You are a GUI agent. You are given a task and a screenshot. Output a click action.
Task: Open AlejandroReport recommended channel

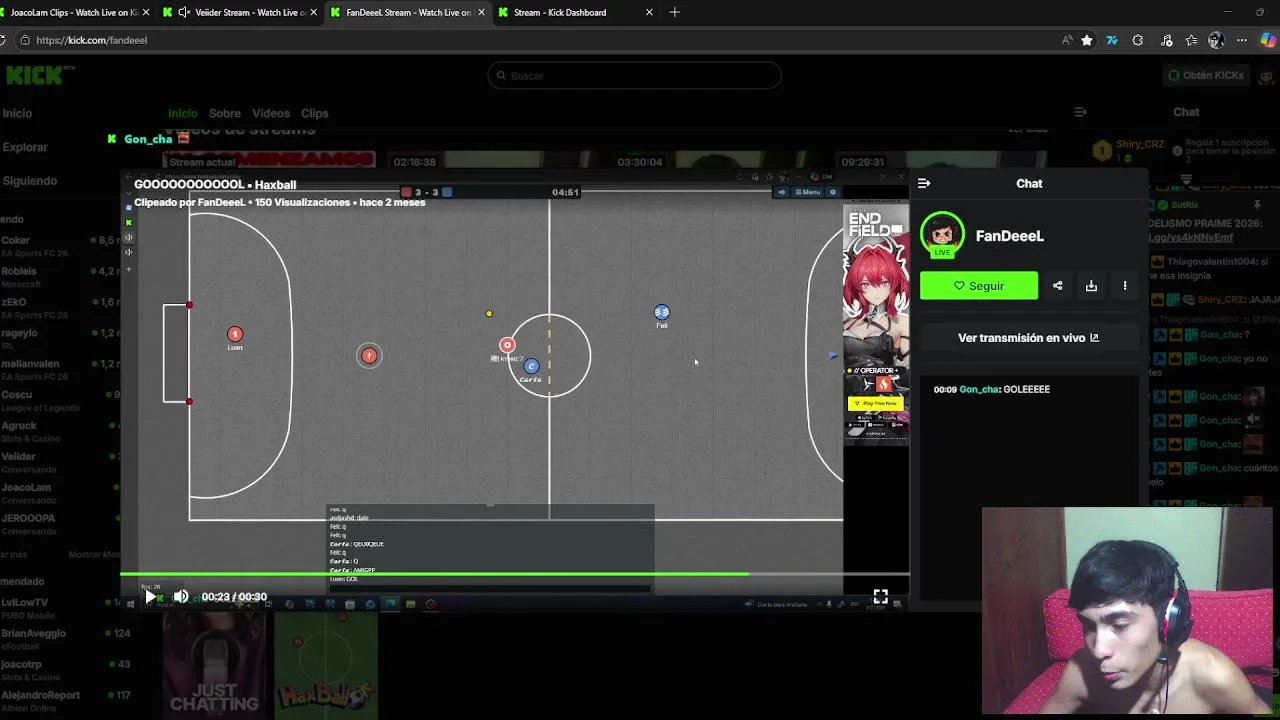[x=65, y=700]
